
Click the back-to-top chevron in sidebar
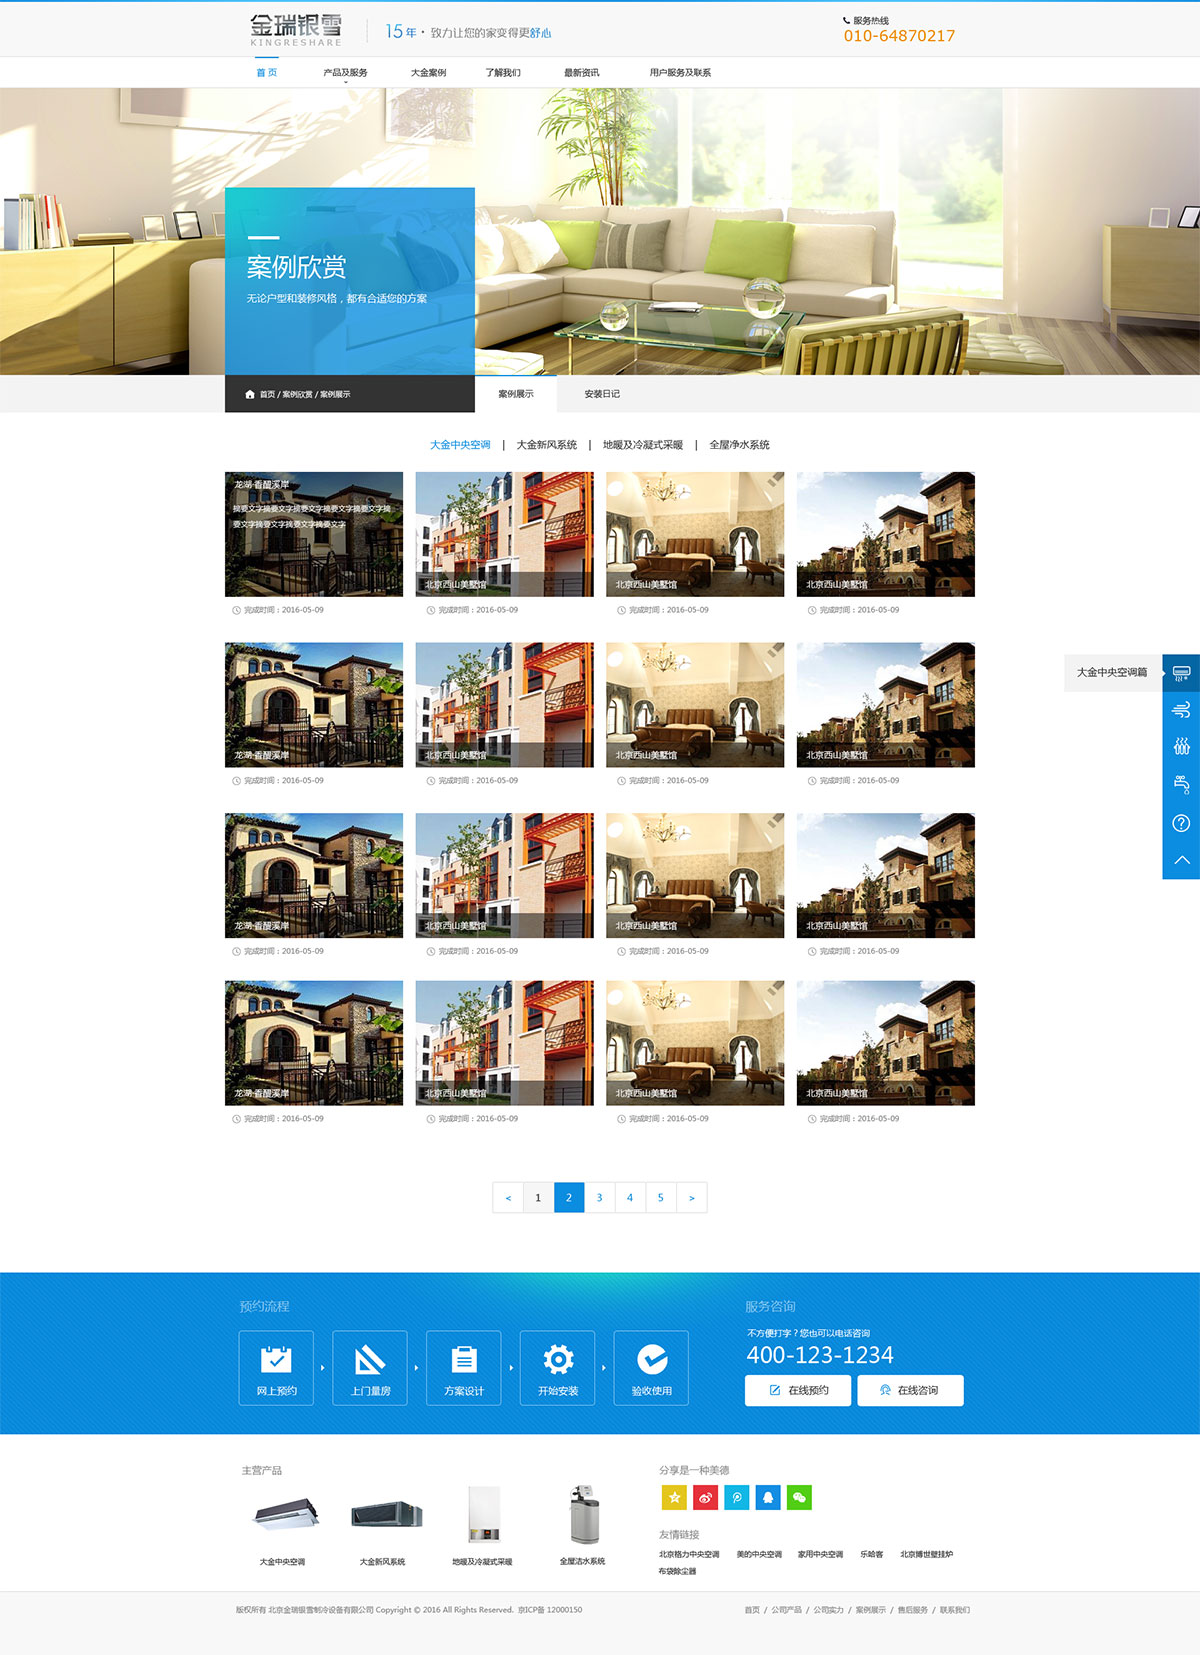point(1181,860)
